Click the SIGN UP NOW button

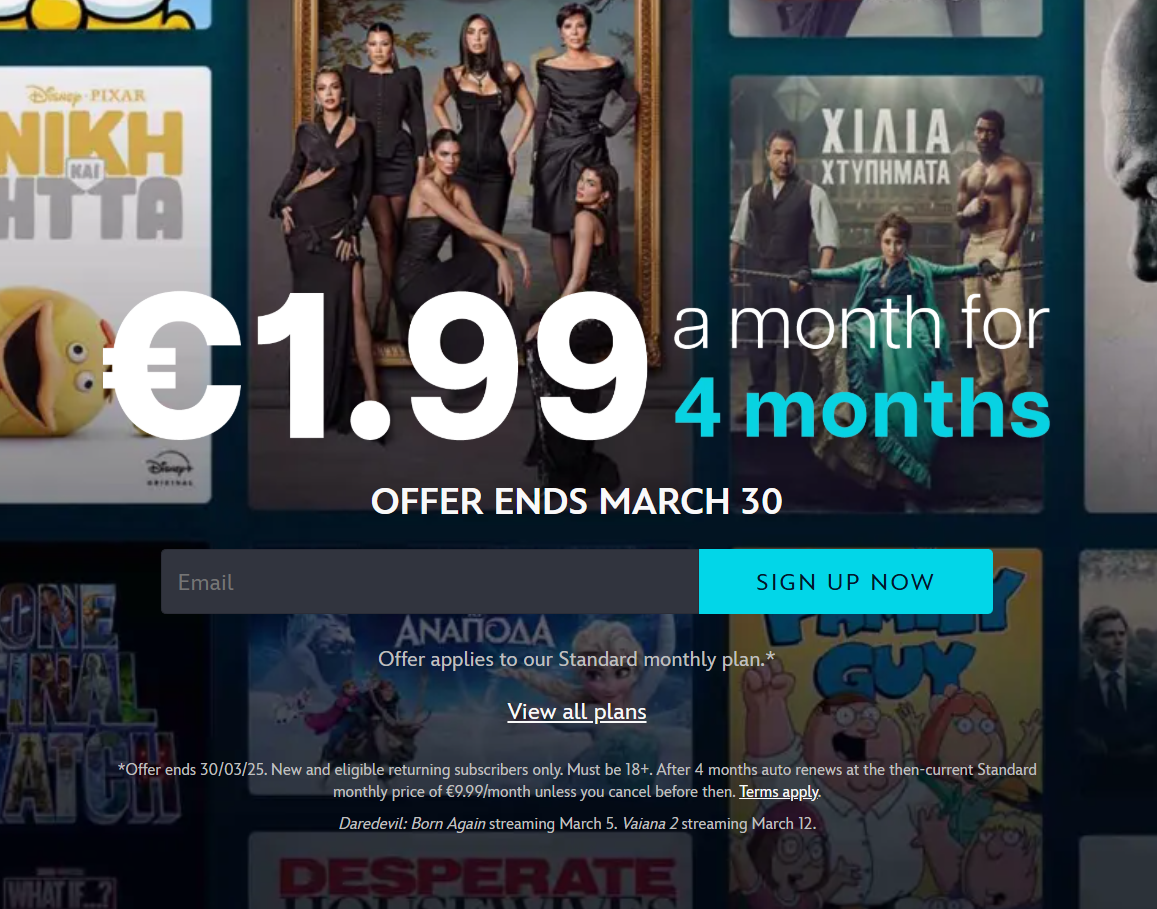[x=846, y=581]
